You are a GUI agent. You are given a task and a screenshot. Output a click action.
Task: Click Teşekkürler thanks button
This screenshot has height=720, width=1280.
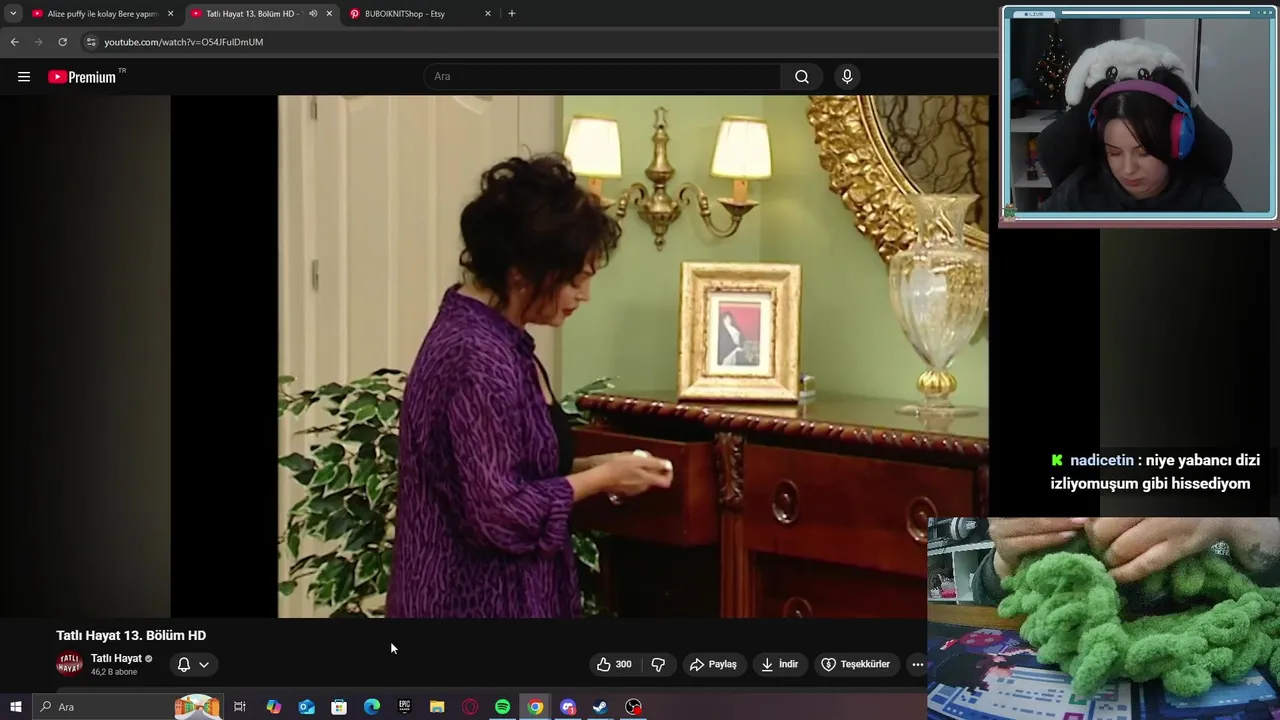tap(855, 664)
